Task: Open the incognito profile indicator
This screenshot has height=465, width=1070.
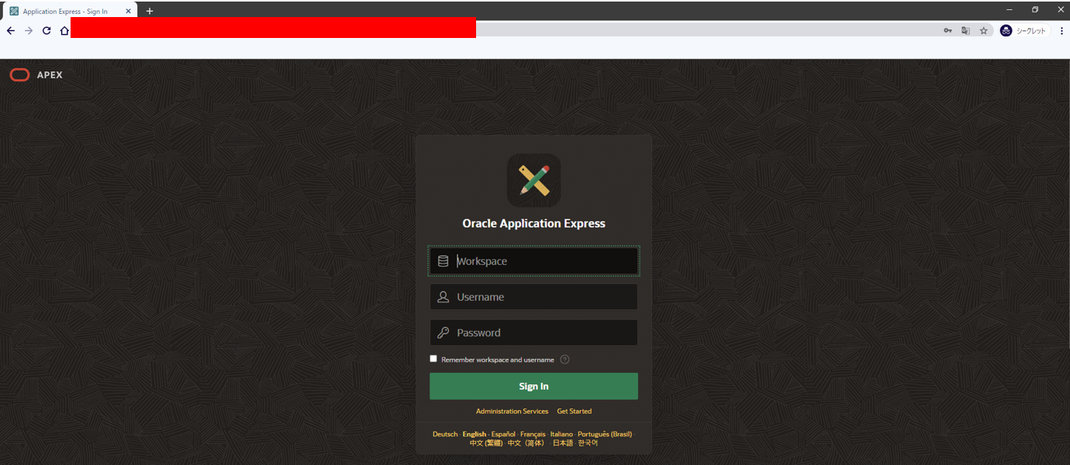Action: tap(1025, 31)
